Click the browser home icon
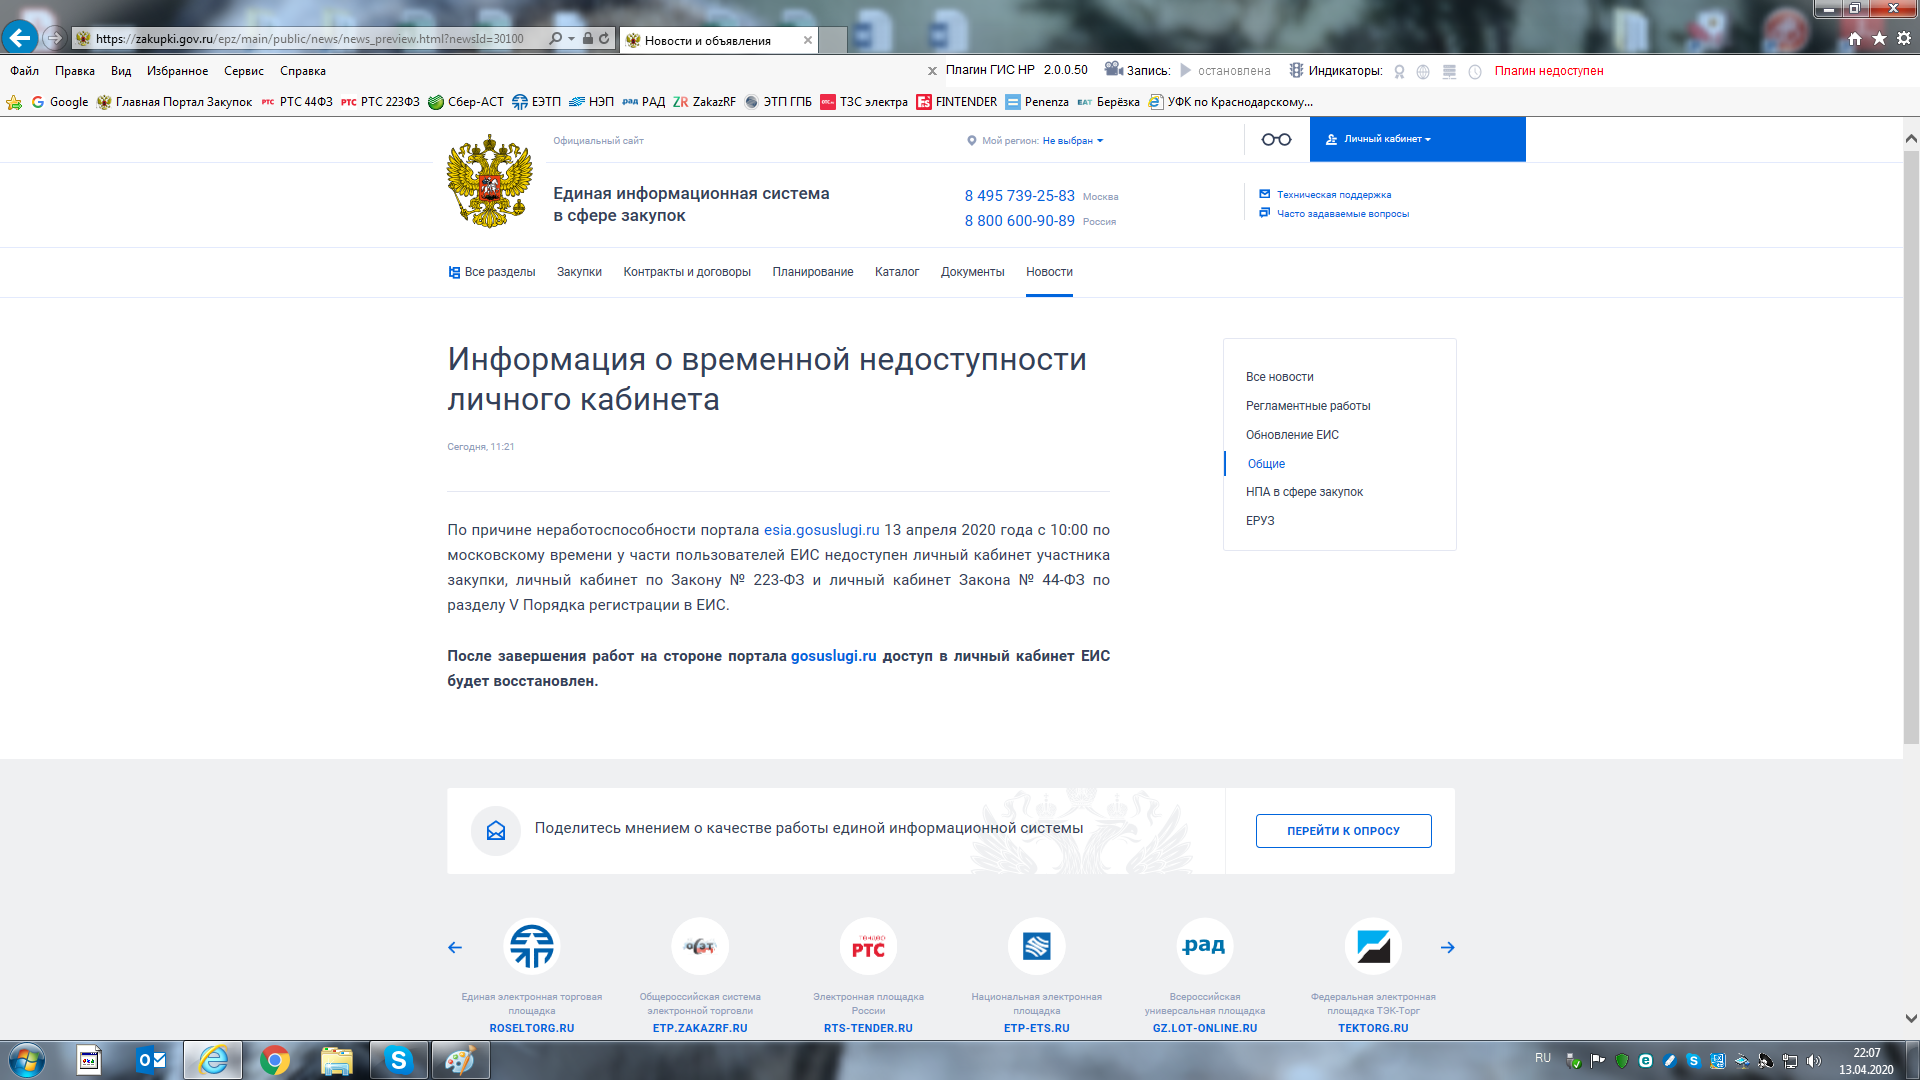 (x=1855, y=38)
